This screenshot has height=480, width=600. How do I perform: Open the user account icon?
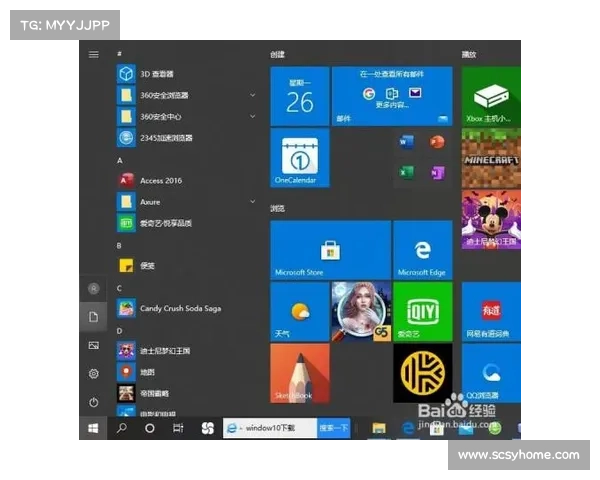coord(94,288)
